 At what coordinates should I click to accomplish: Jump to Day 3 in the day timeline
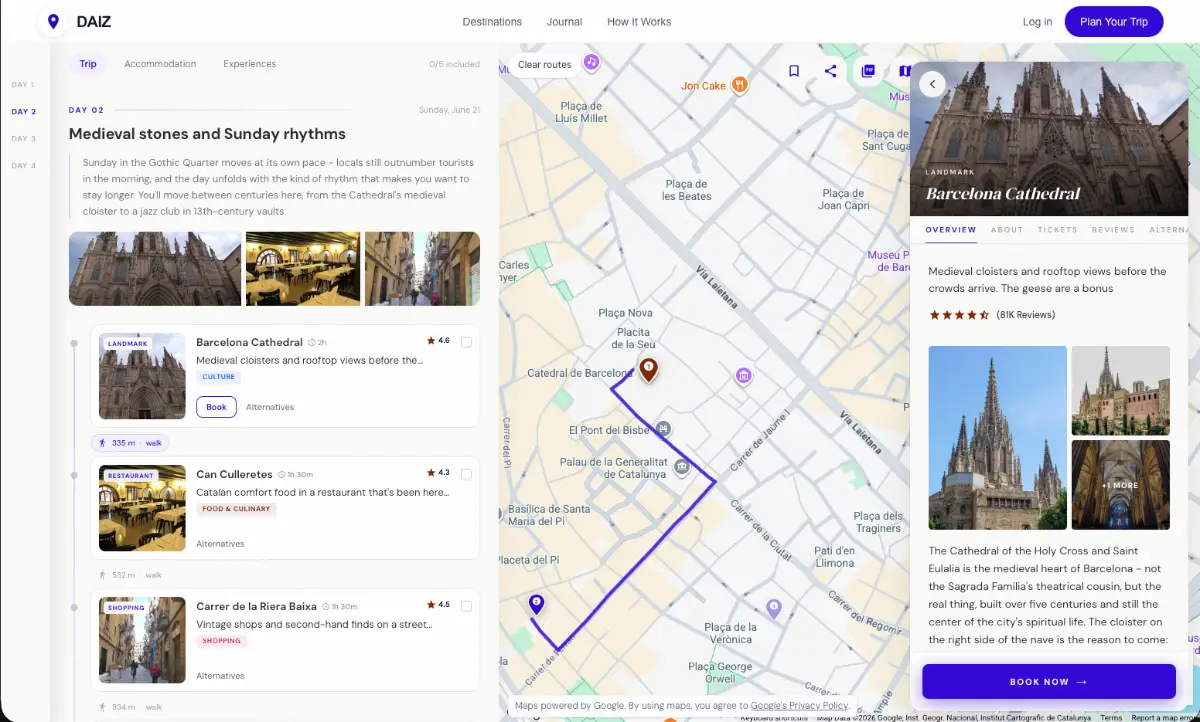click(x=23, y=139)
